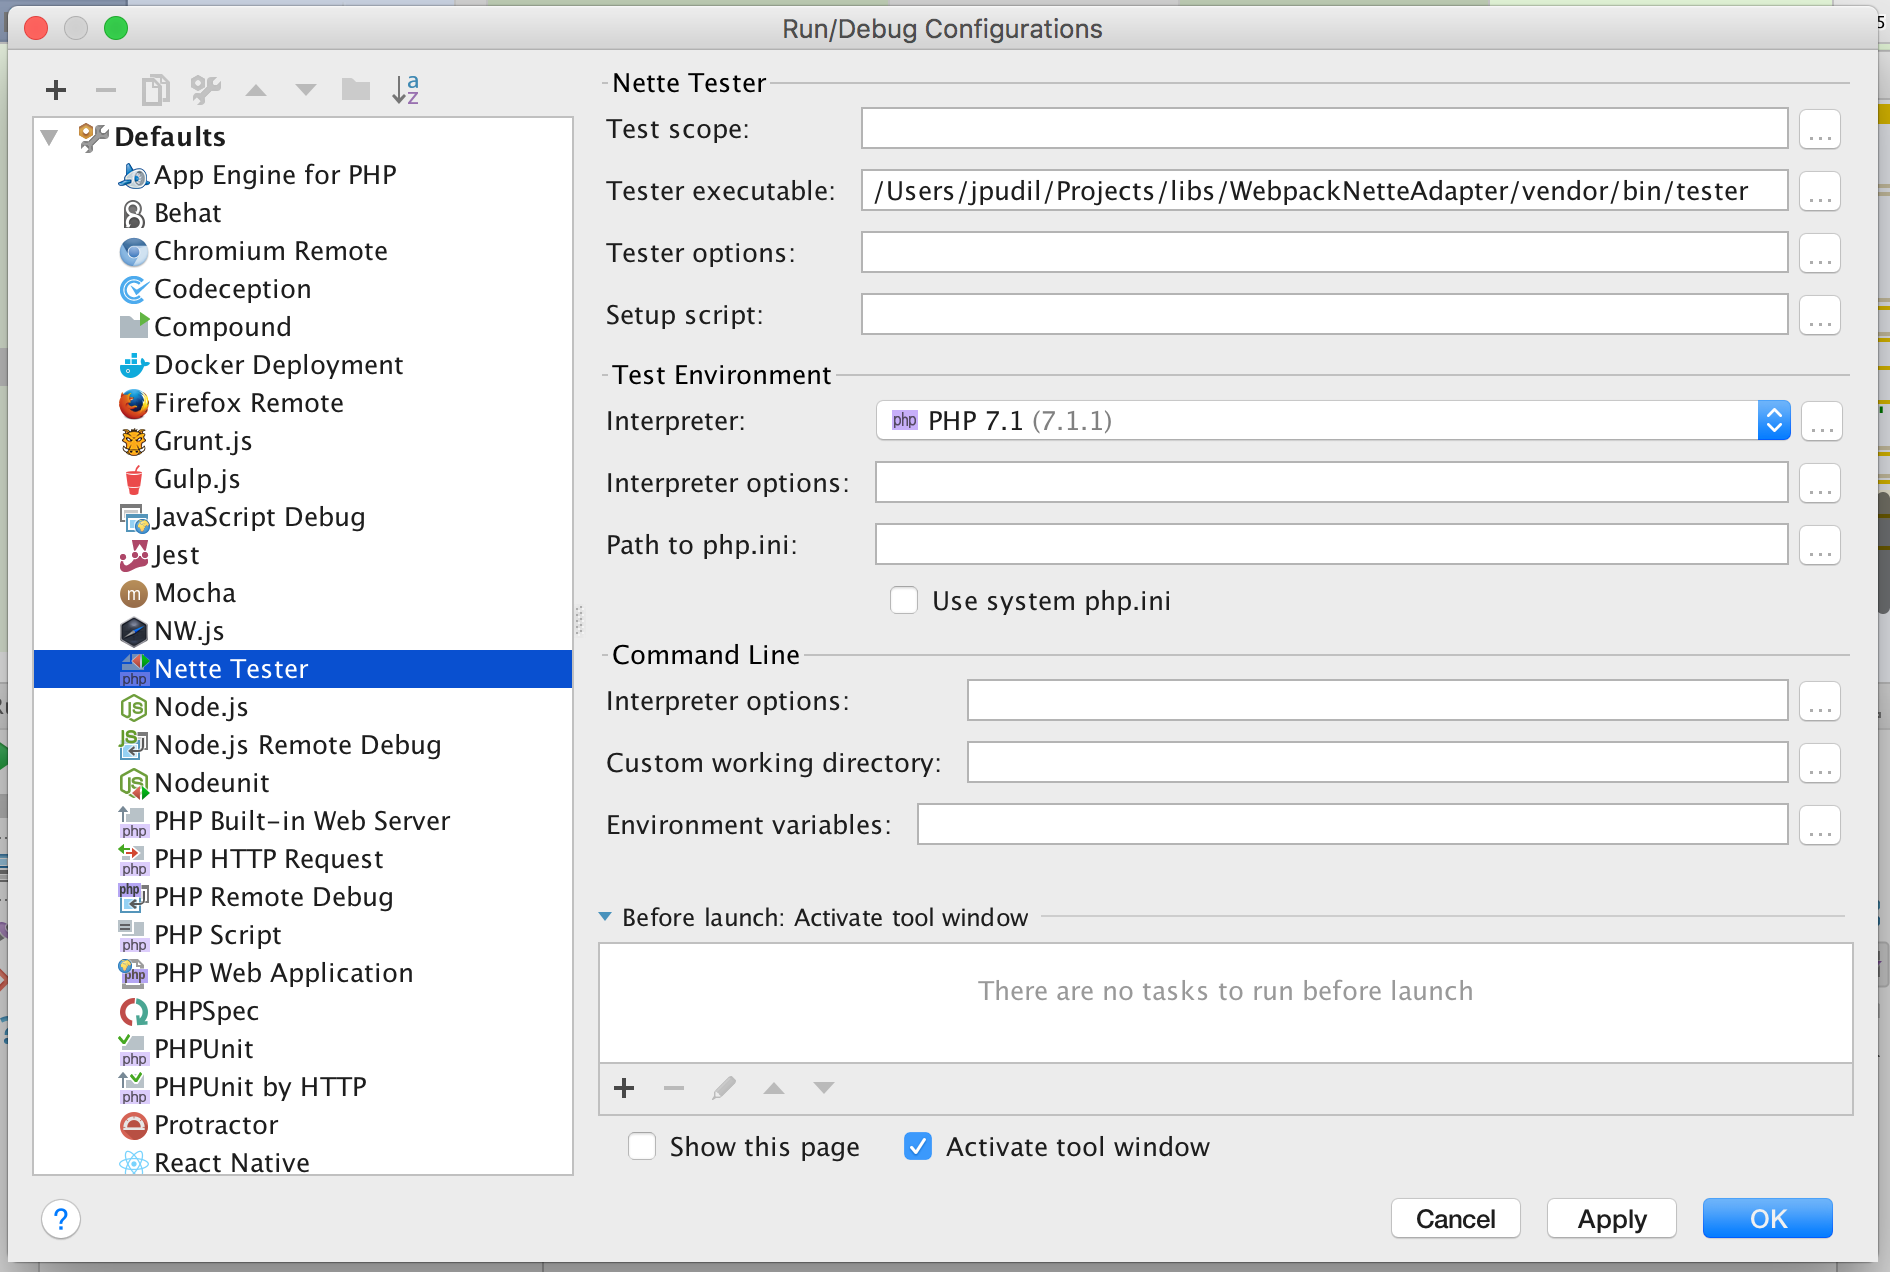This screenshot has width=1890, height=1272.
Task: Select PHPUnit configuration type
Action: coord(203,1049)
